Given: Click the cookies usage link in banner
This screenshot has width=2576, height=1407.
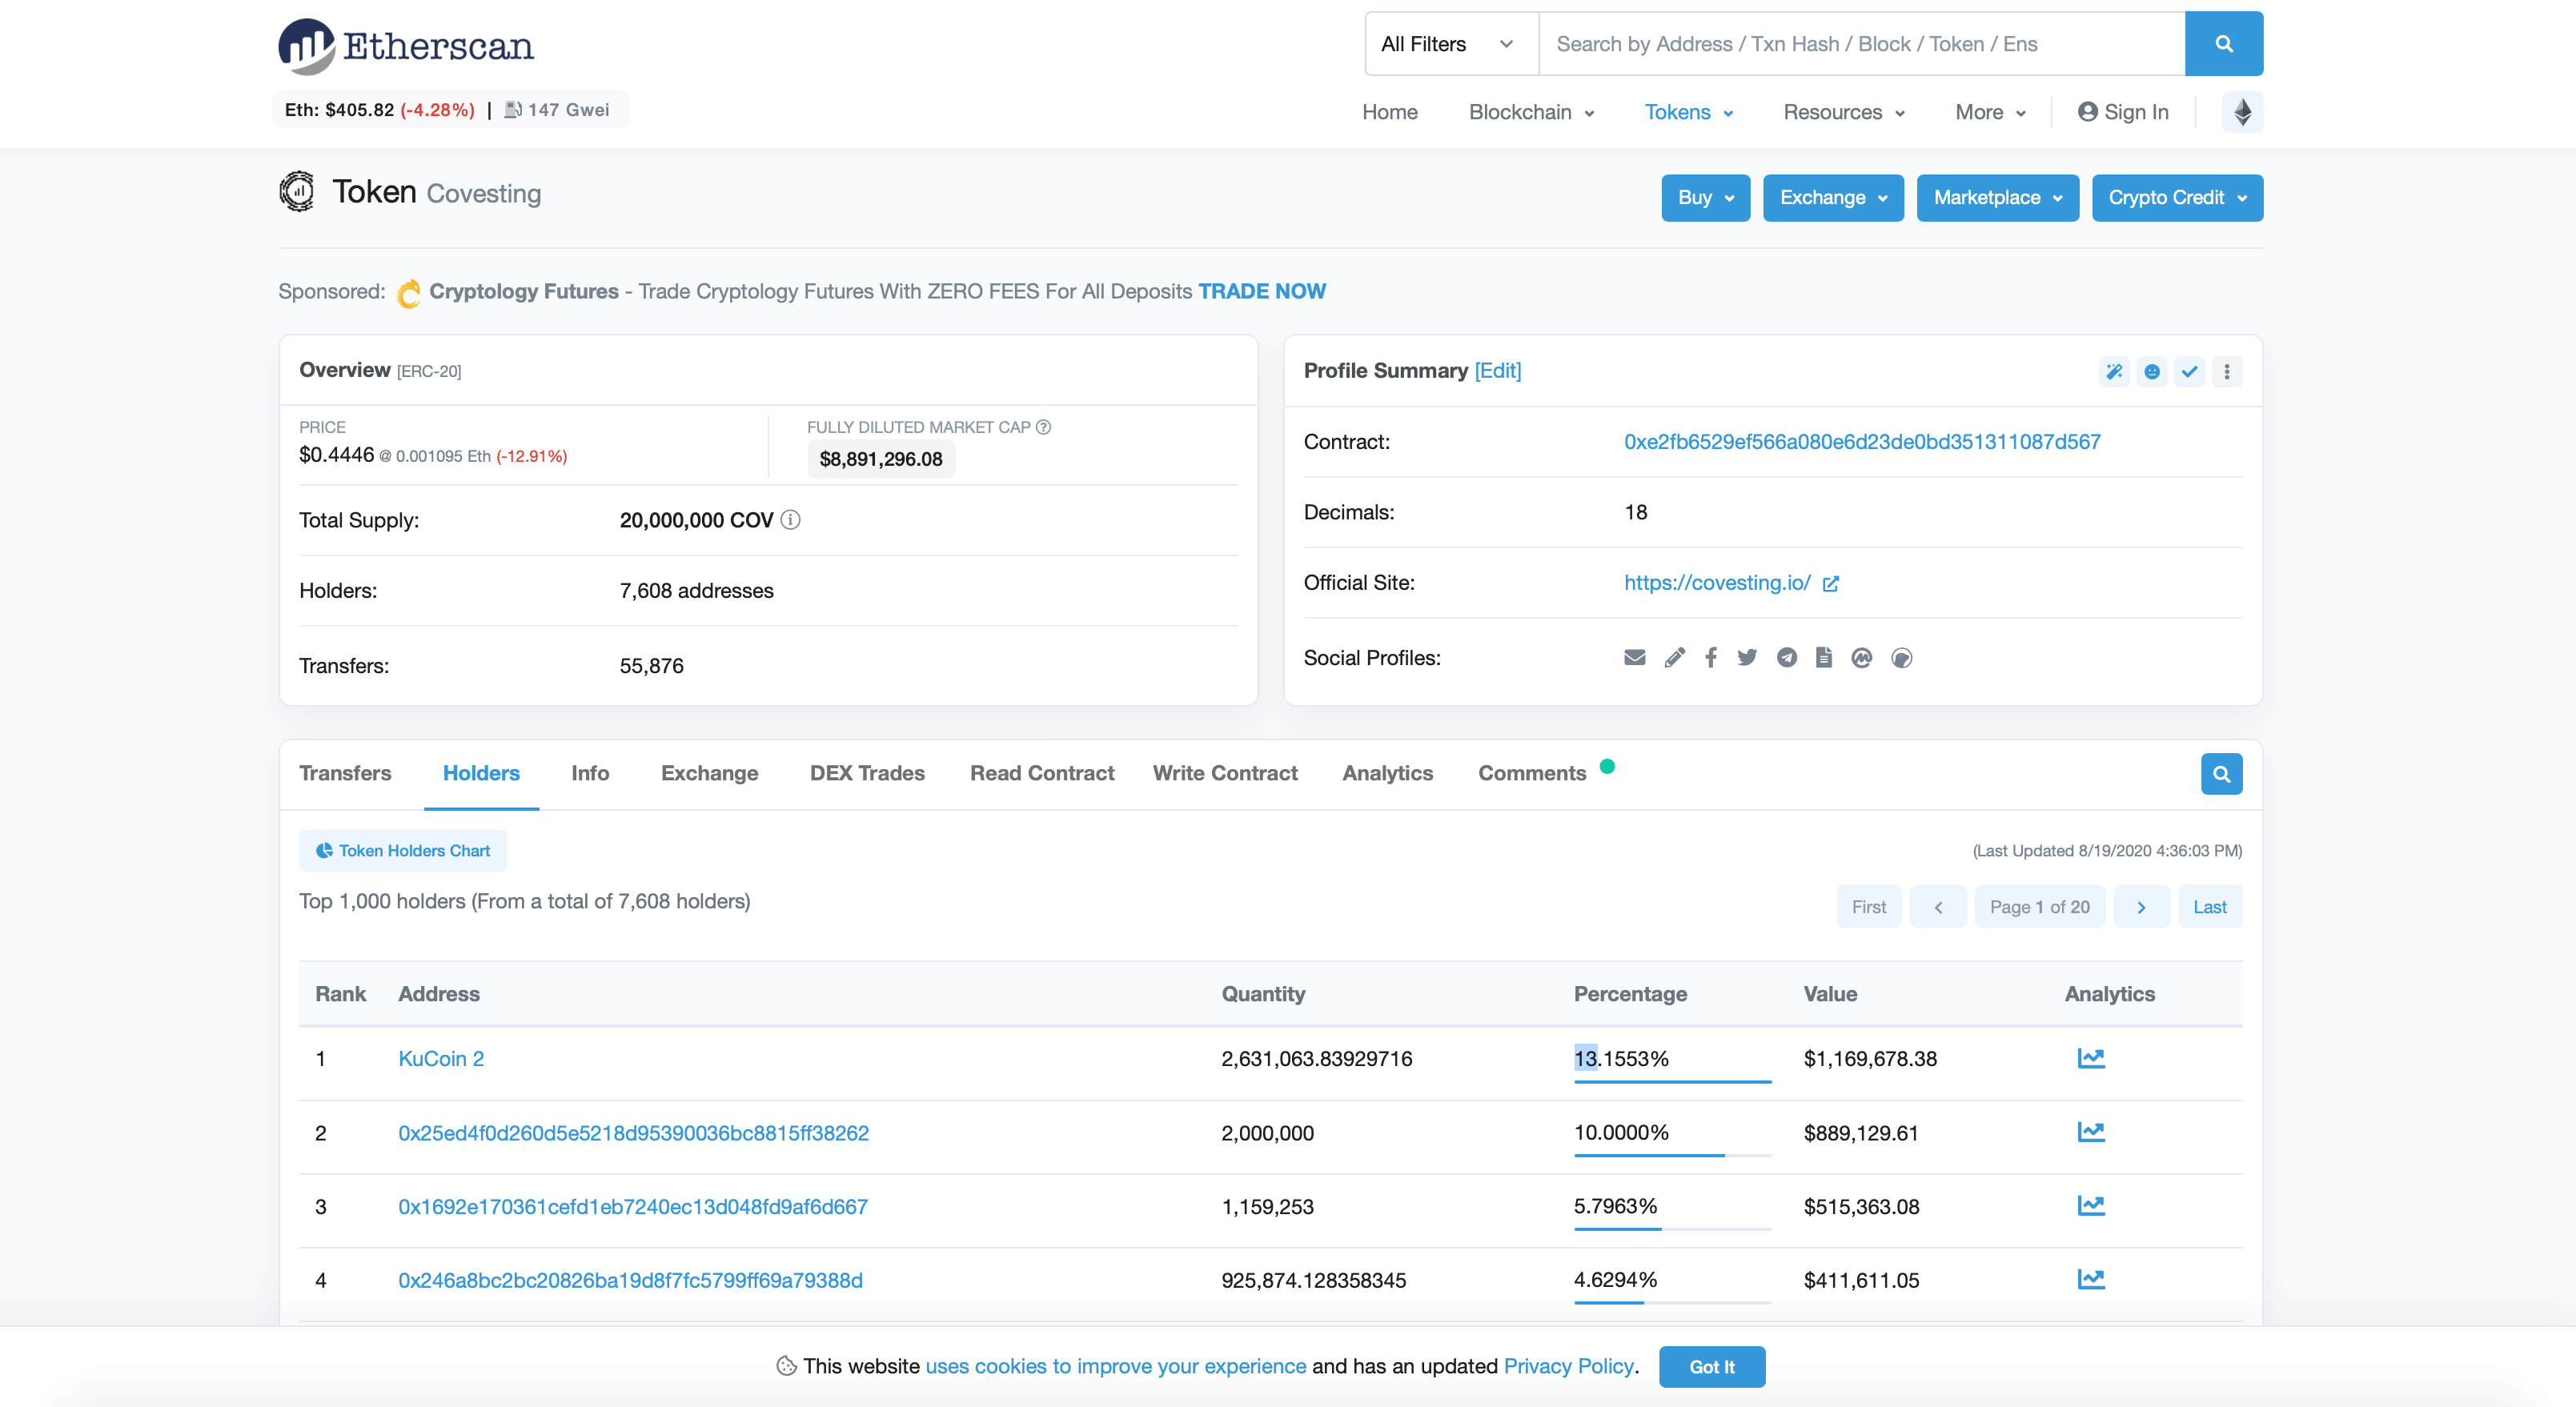Looking at the screenshot, I should click(1116, 1367).
